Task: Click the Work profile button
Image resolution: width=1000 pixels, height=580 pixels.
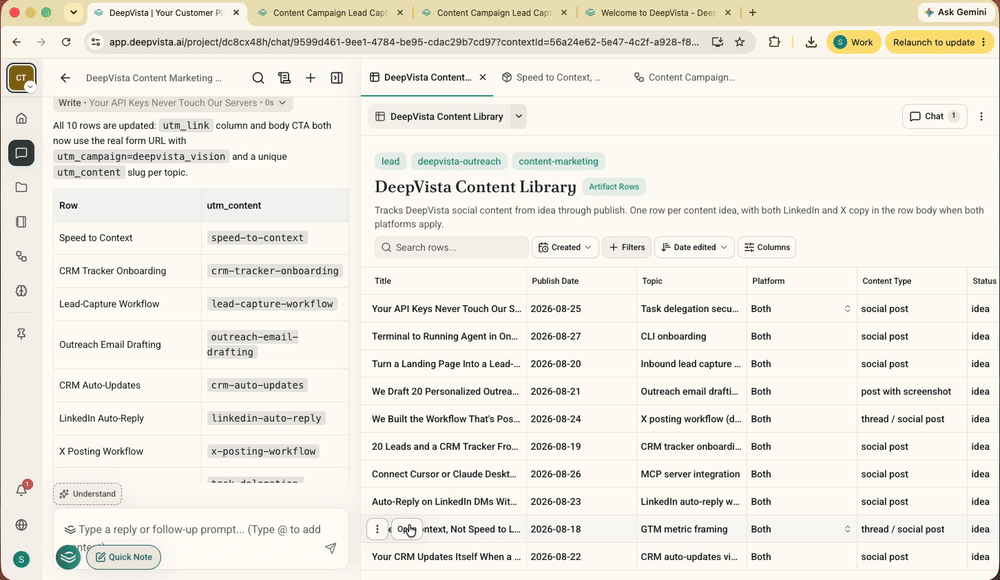Action: coord(854,42)
